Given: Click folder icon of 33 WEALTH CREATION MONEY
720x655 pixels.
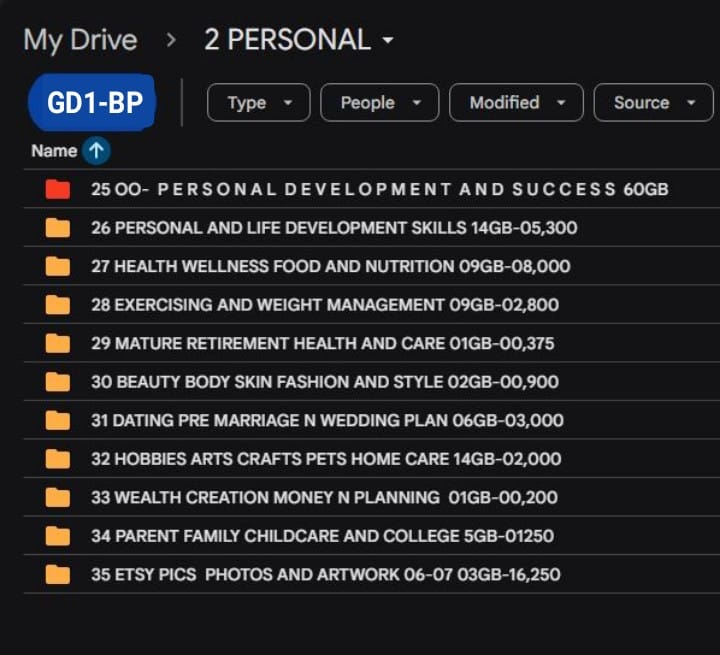Looking at the screenshot, I should [58, 498].
